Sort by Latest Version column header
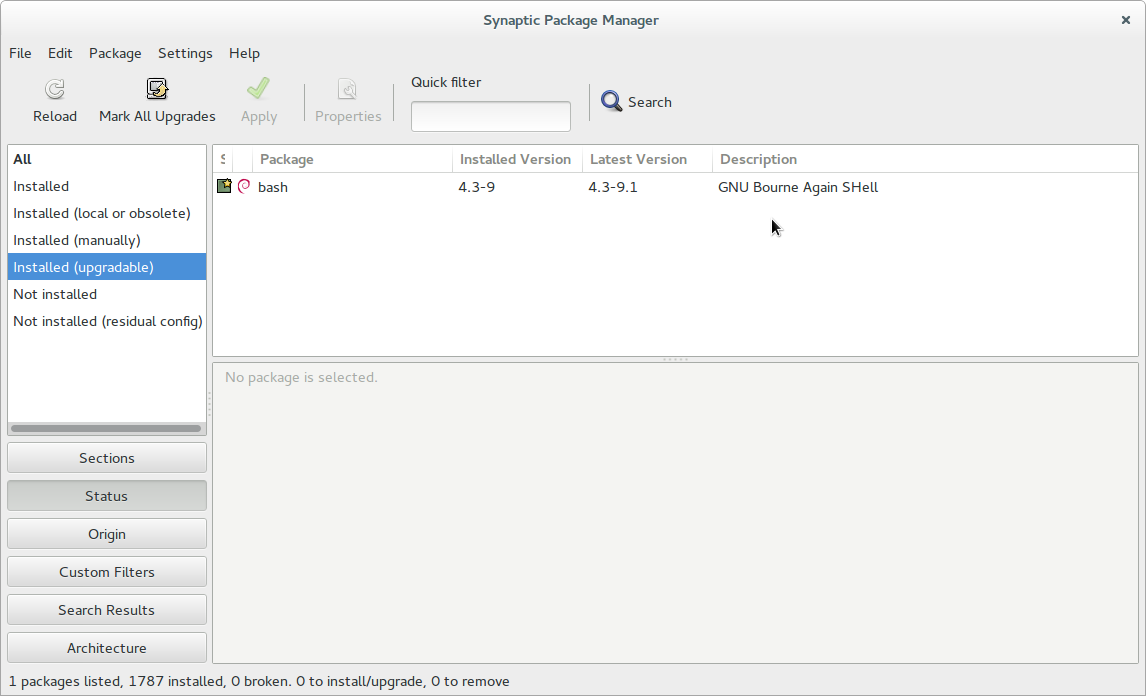This screenshot has height=696, width=1146. point(648,159)
